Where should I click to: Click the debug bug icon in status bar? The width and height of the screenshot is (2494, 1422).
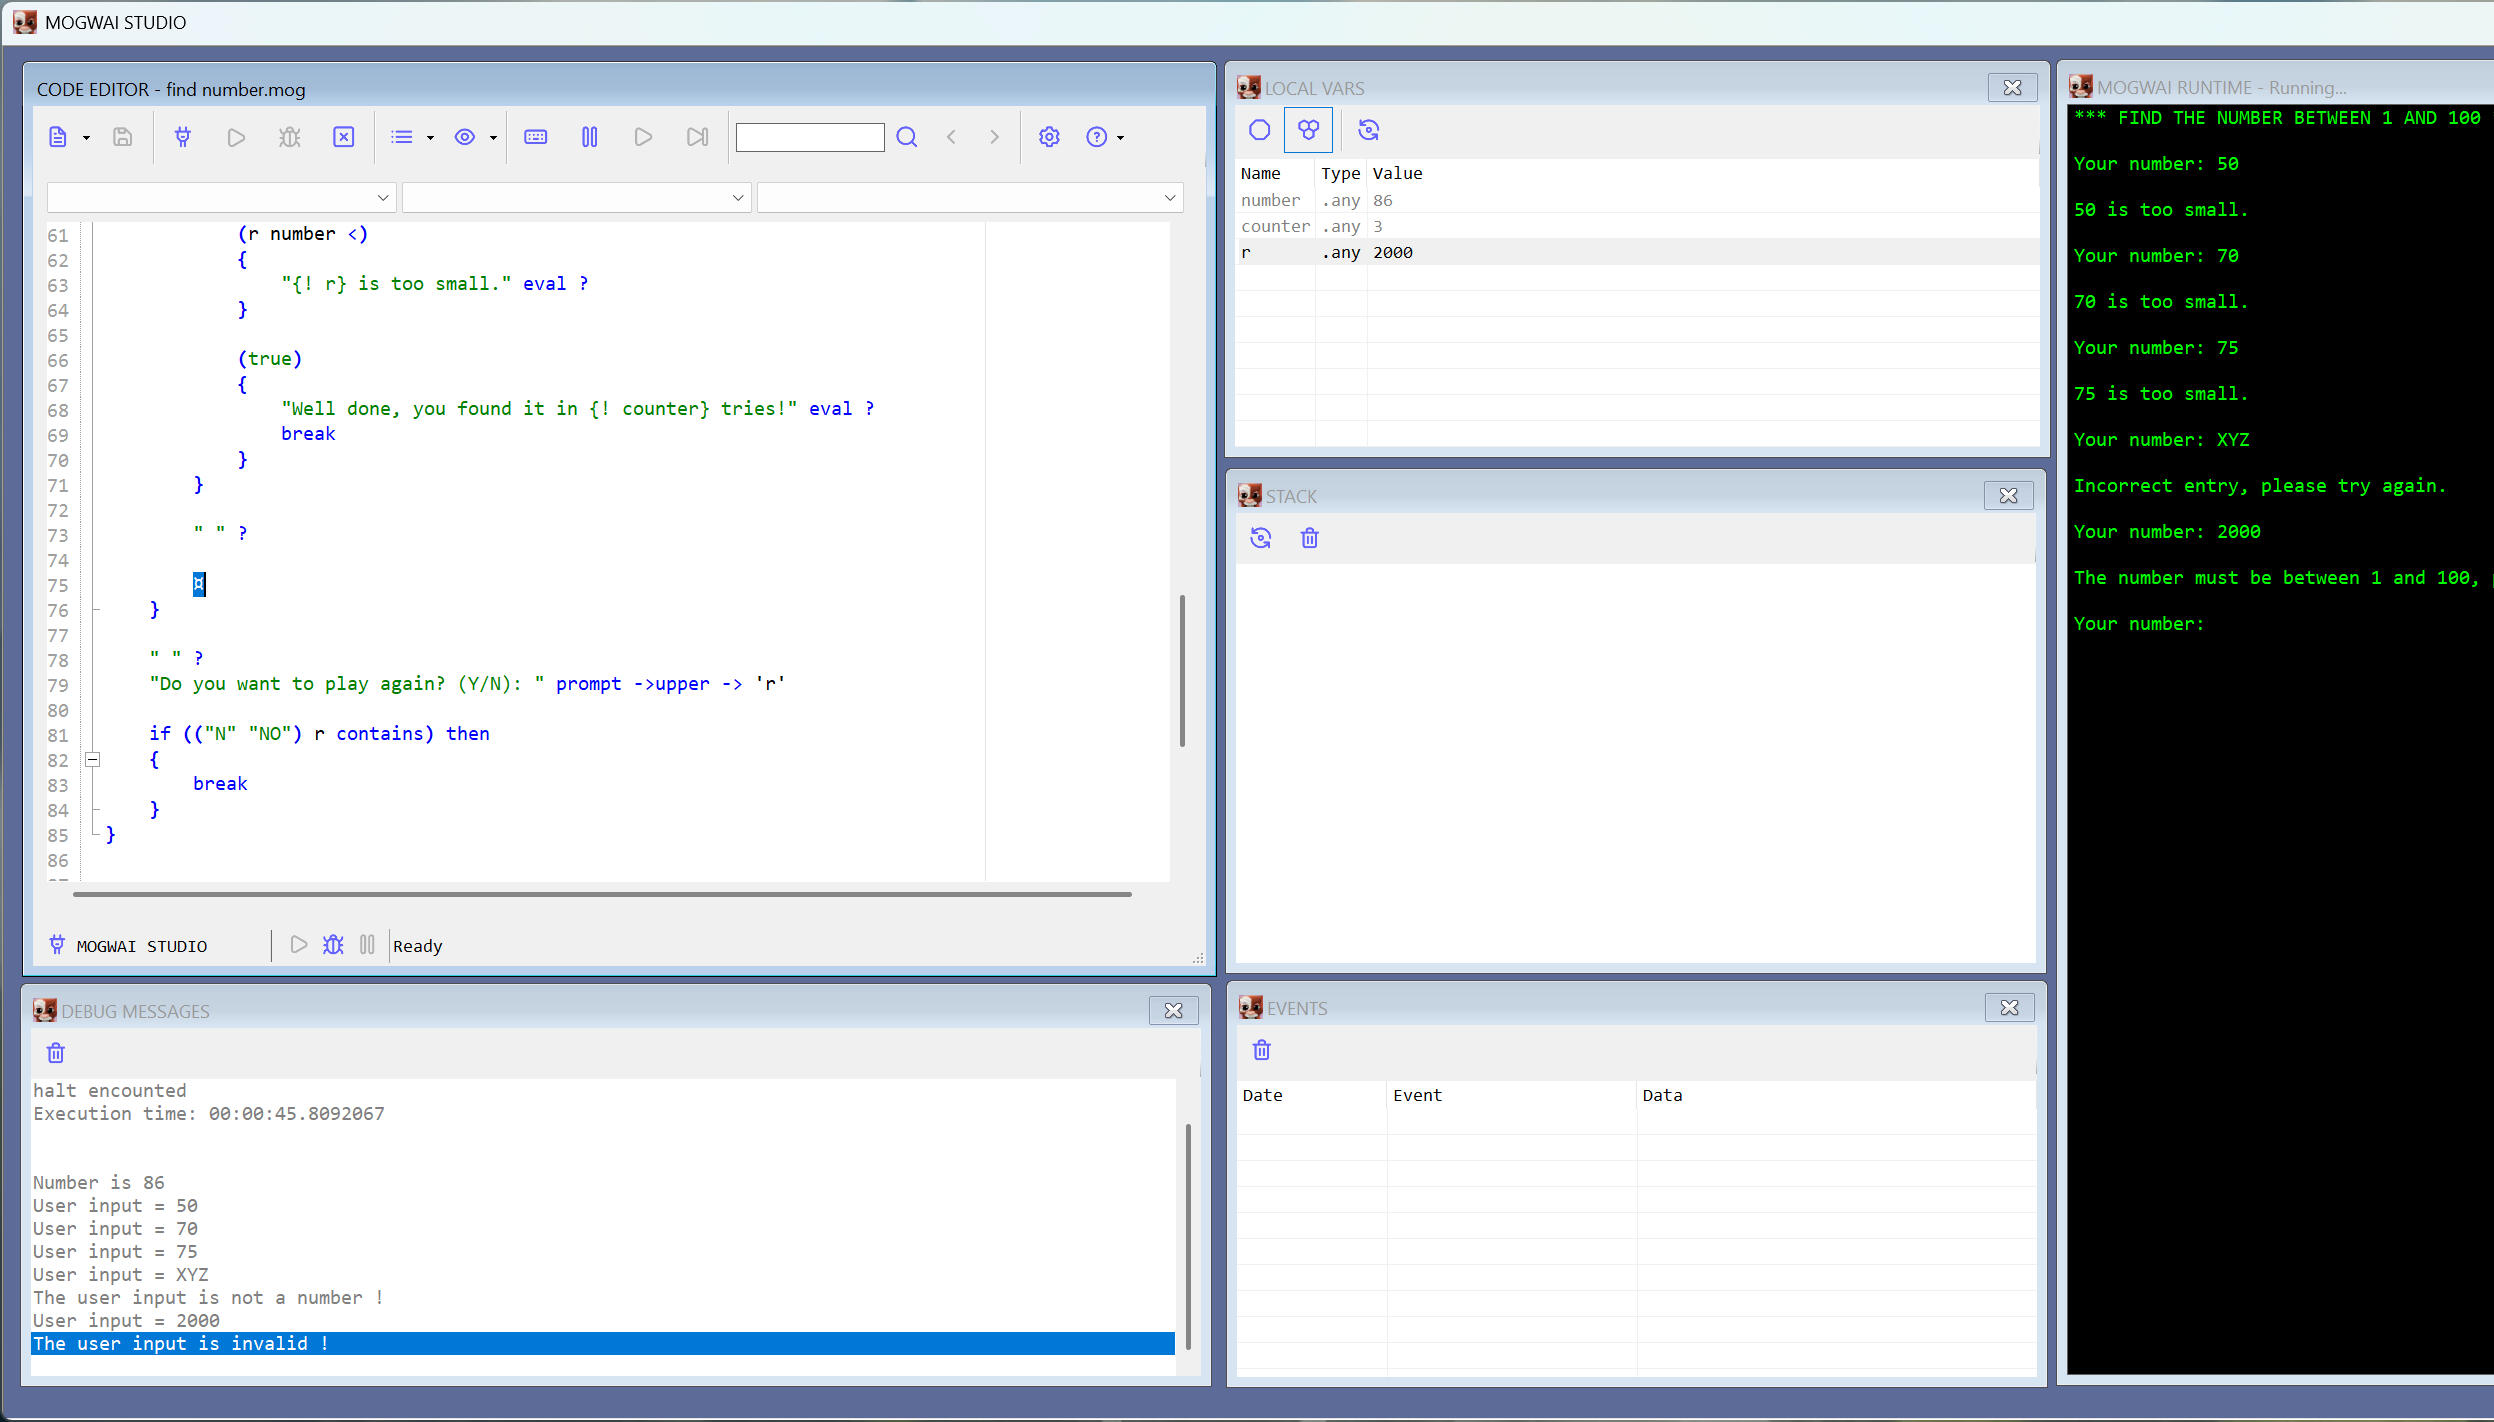[x=333, y=945]
